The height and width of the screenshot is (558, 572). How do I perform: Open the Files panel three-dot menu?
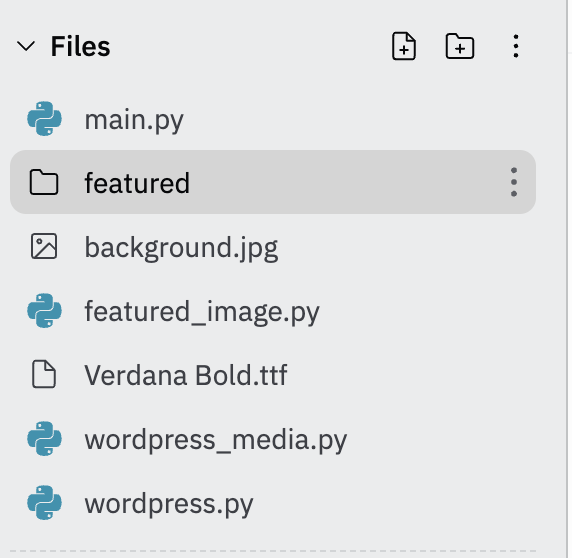pyautogui.click(x=515, y=46)
